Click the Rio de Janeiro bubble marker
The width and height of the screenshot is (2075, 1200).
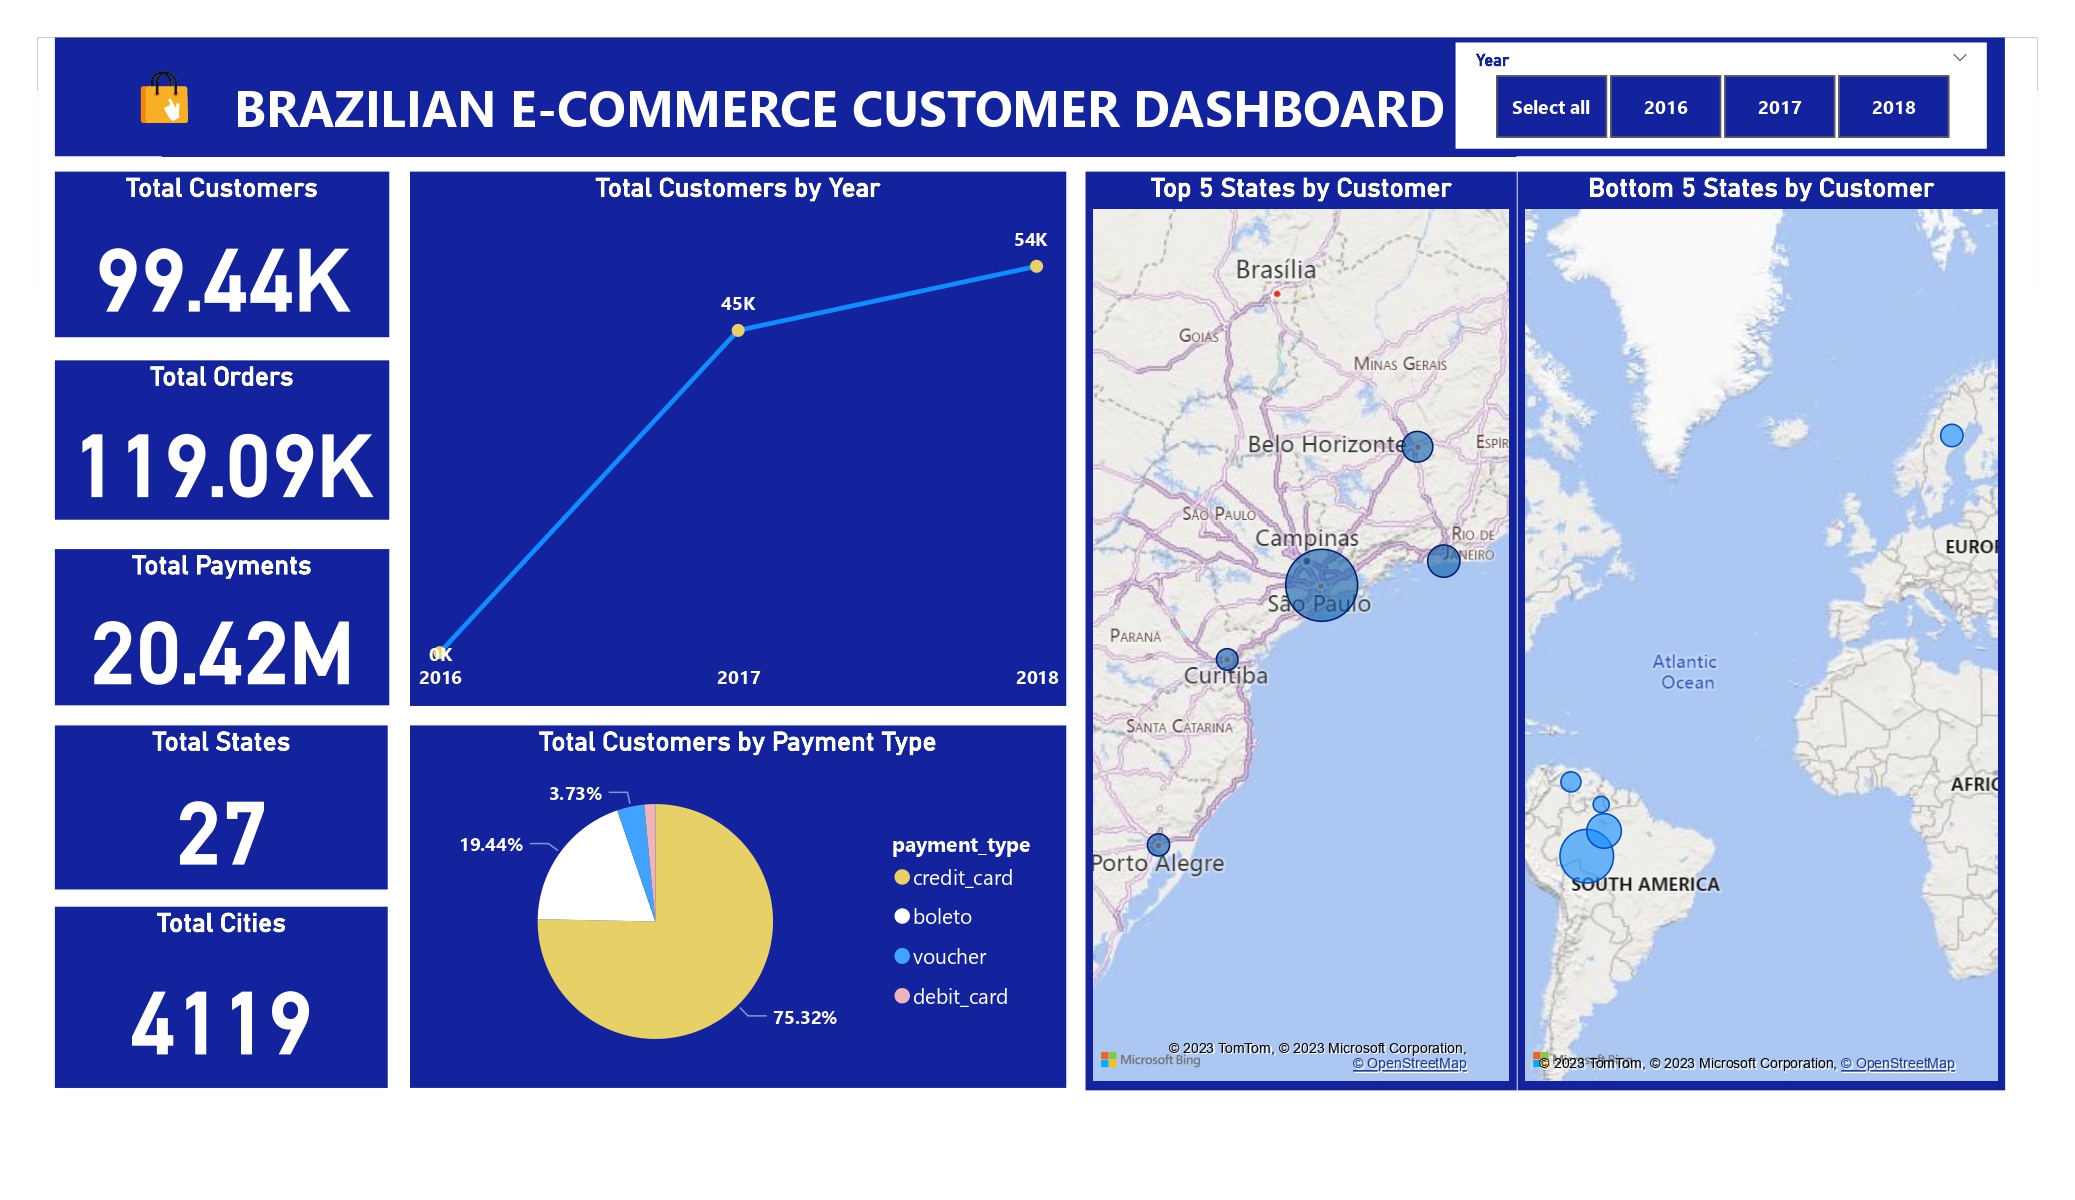pos(1443,561)
